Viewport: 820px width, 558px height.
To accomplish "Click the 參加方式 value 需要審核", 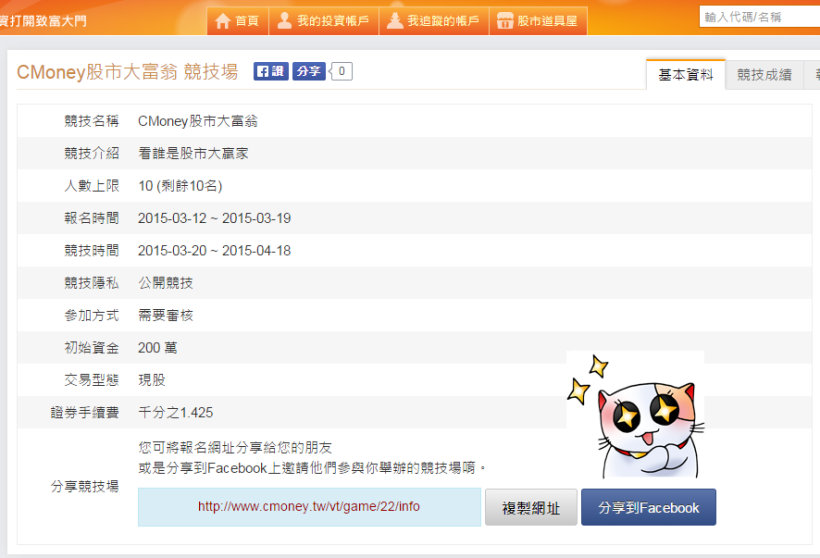I will (165, 315).
